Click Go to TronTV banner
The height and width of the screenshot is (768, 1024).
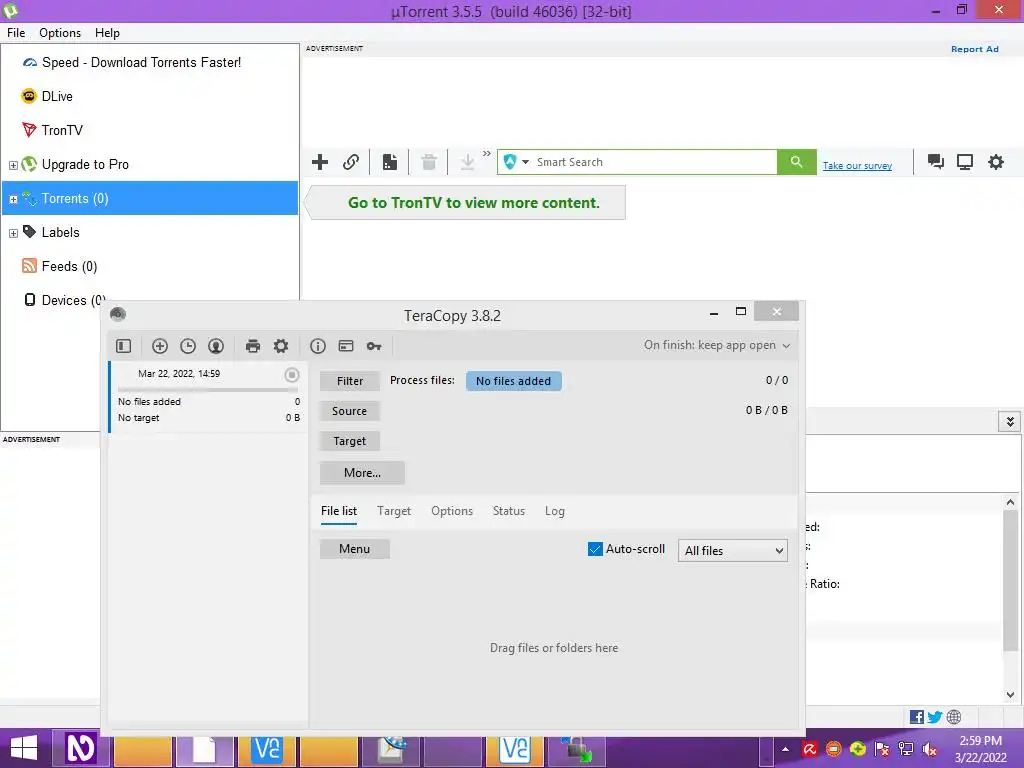pyautogui.click(x=466, y=202)
